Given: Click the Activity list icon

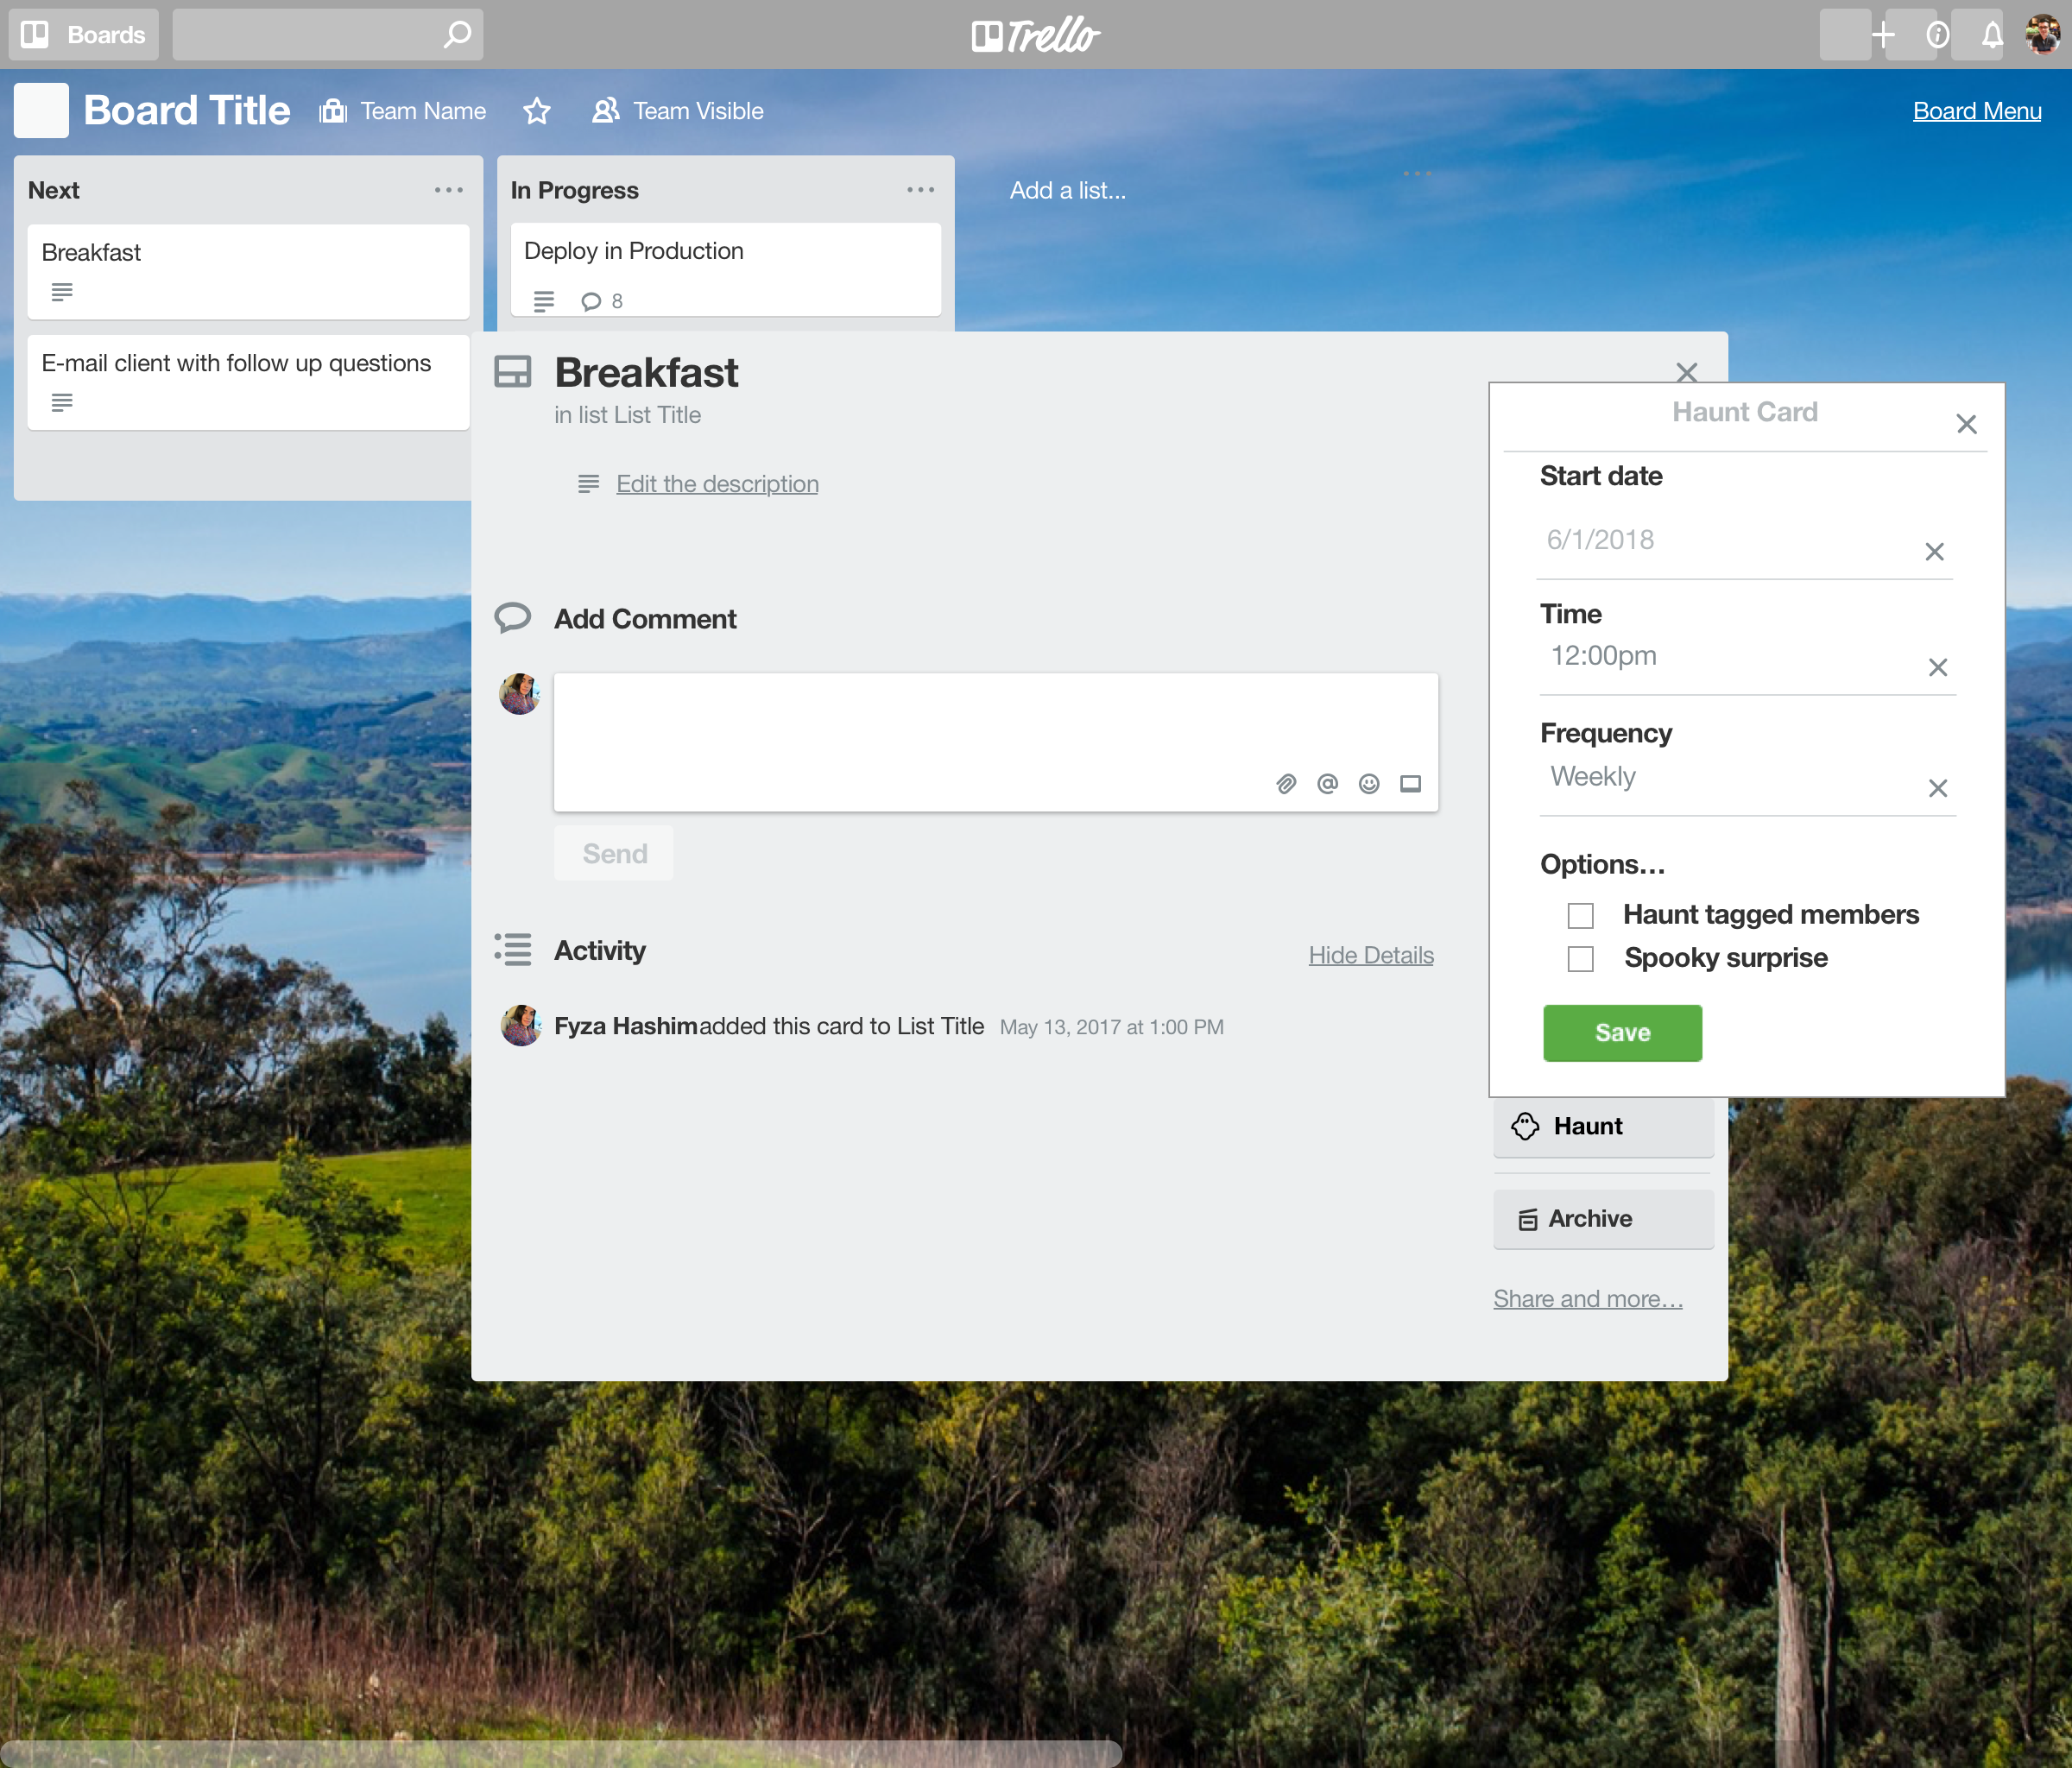Looking at the screenshot, I should click(x=512, y=949).
